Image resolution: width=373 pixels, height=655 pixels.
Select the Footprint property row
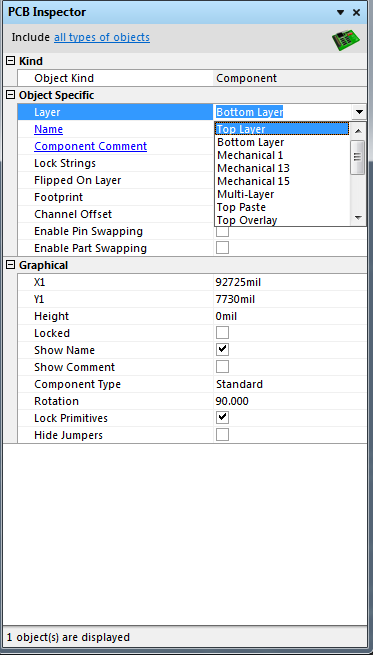115,197
